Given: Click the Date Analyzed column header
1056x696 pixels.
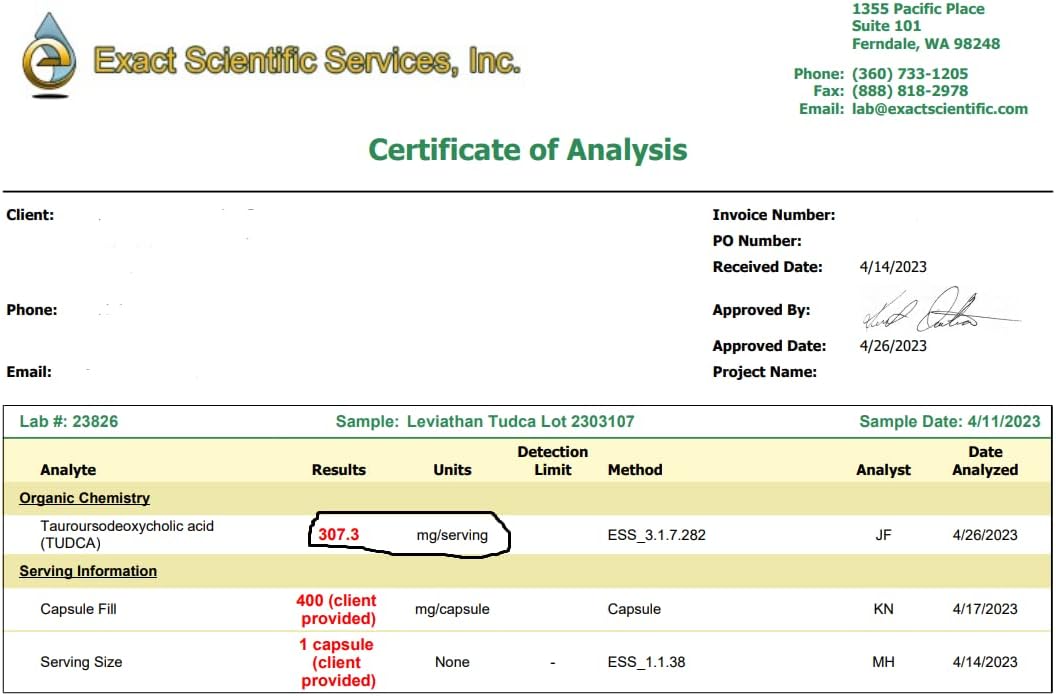Looking at the screenshot, I should 984,461.
